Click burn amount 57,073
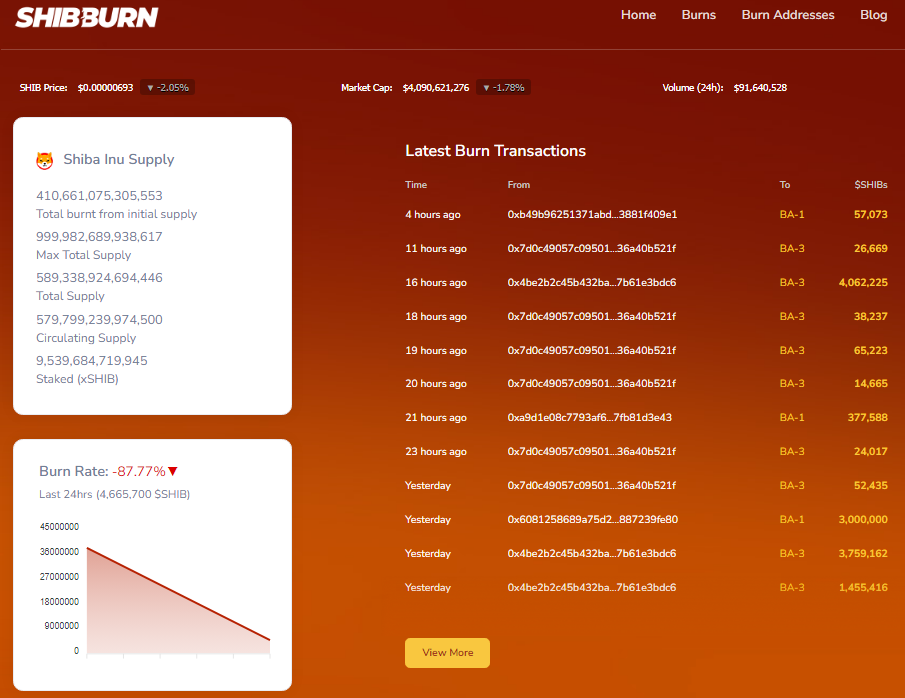The image size is (905, 698). (870, 215)
